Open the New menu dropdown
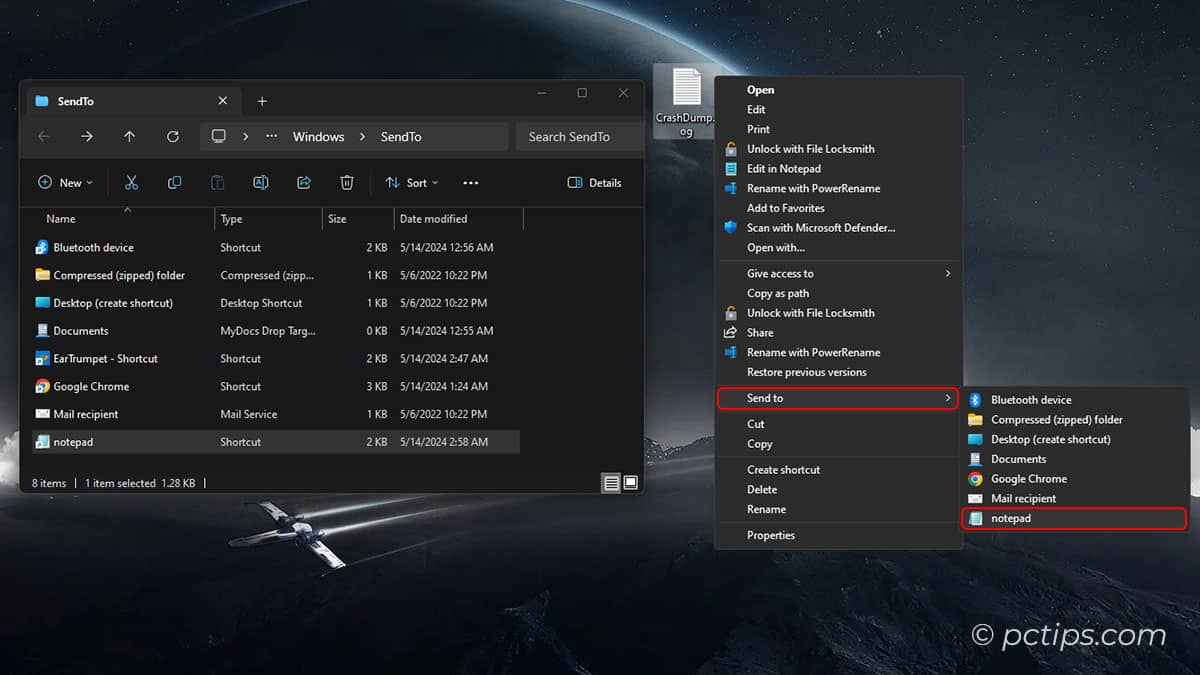 click(65, 182)
